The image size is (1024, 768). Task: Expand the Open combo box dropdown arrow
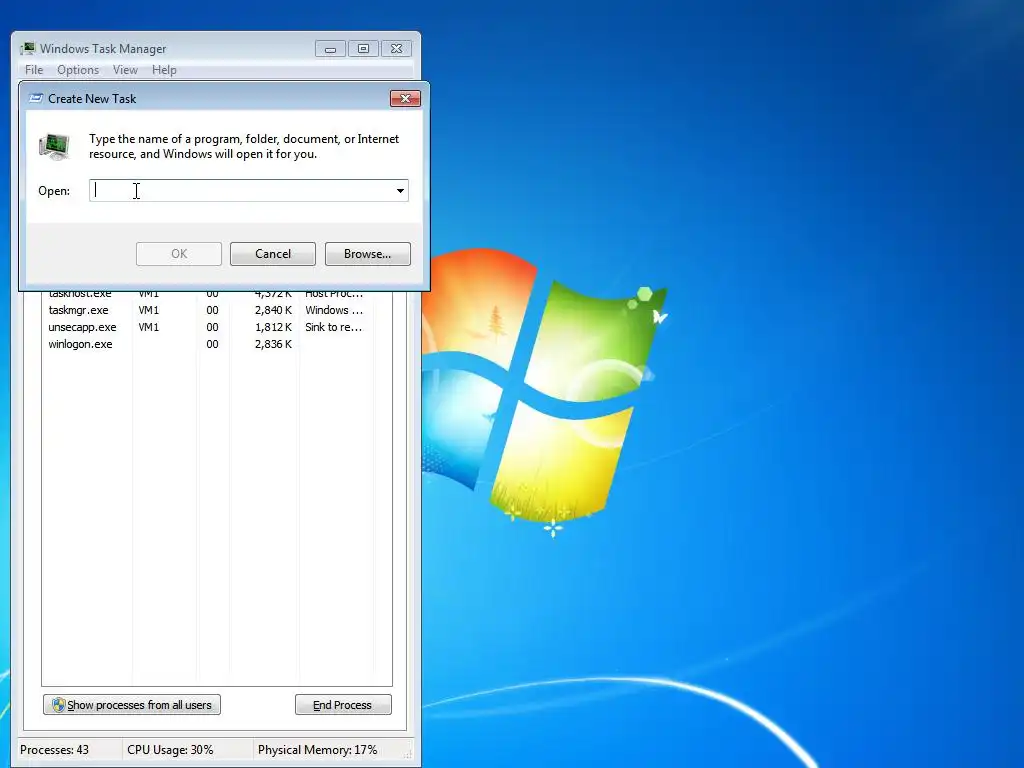pyautogui.click(x=400, y=191)
